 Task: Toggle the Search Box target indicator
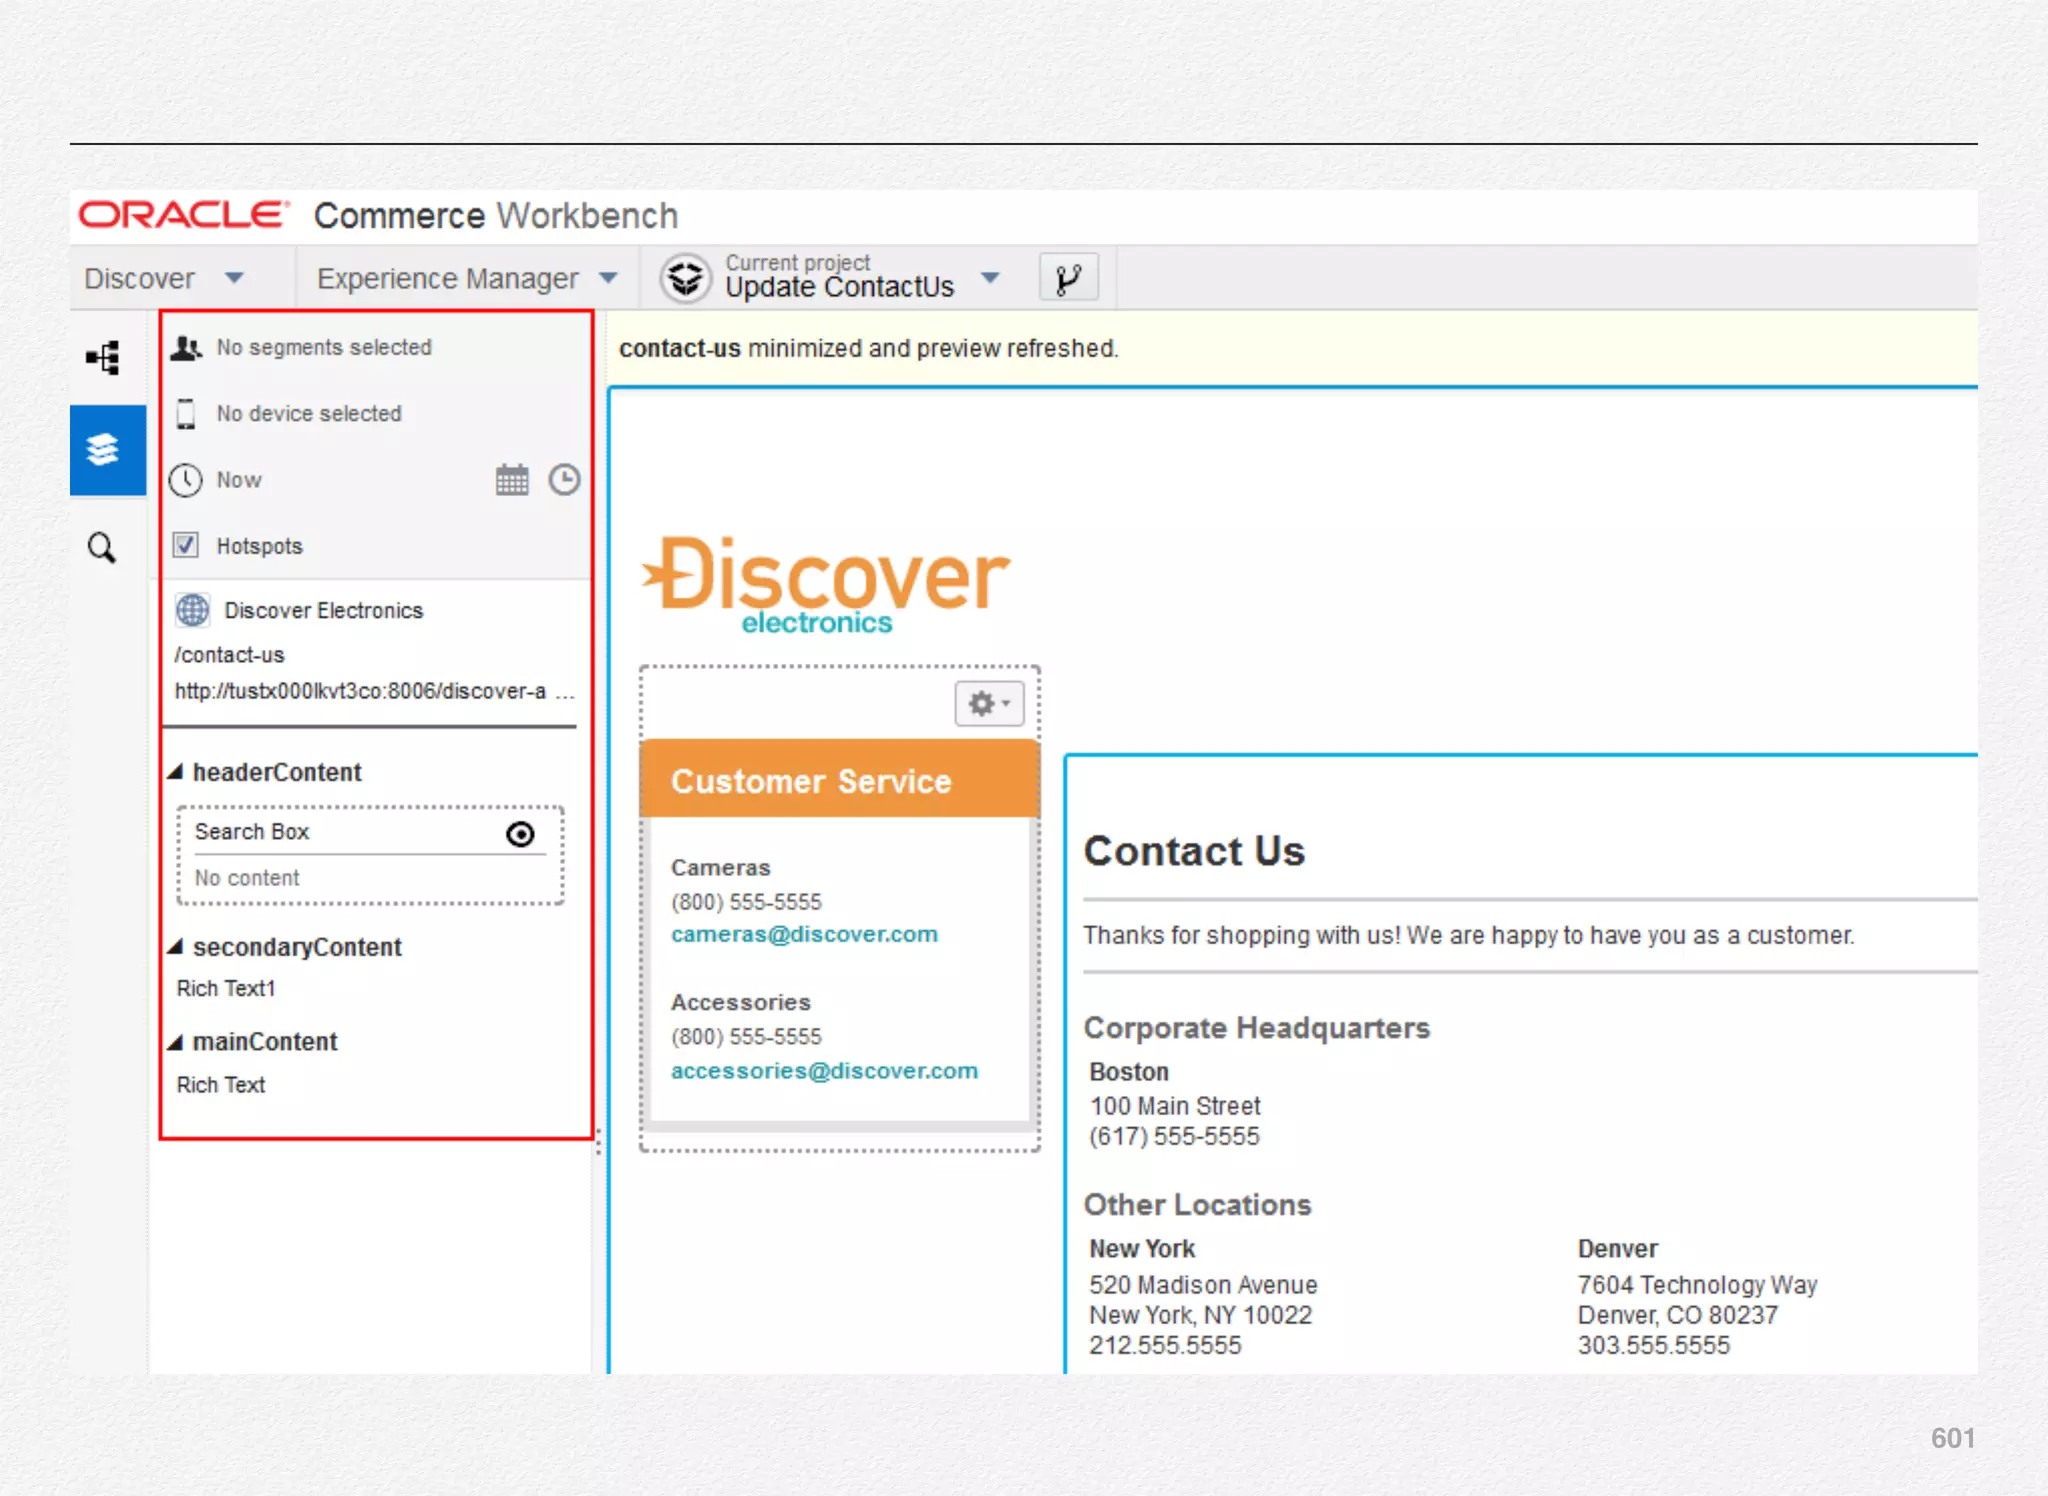pos(520,833)
